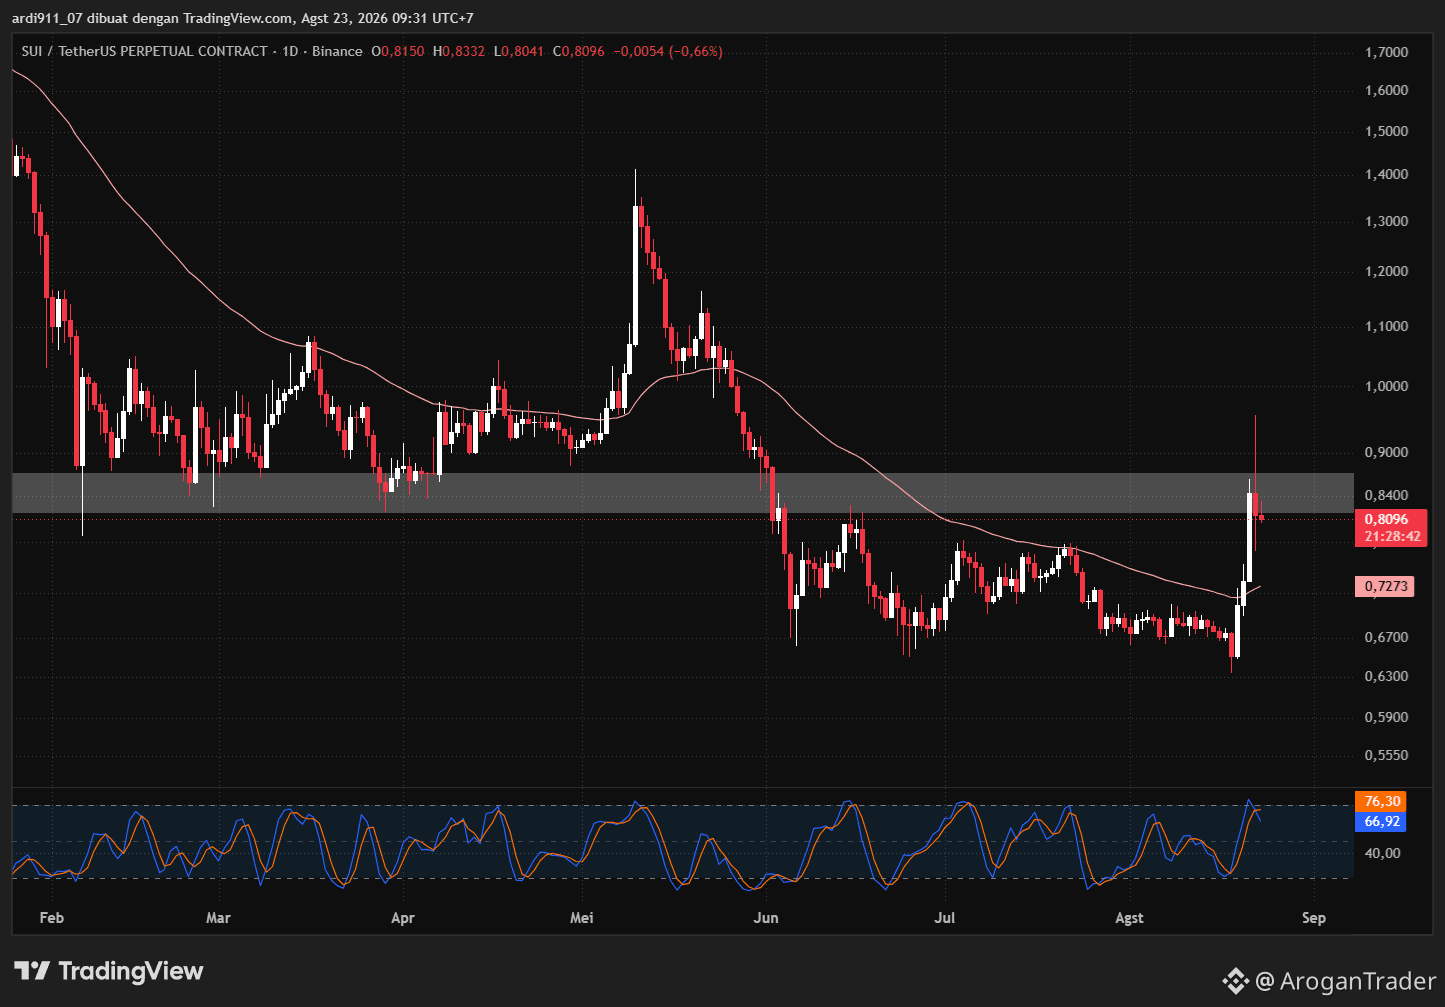Click the 1,0000 price axis label
Viewport: 1445px width, 1007px height.
pyautogui.click(x=1386, y=386)
